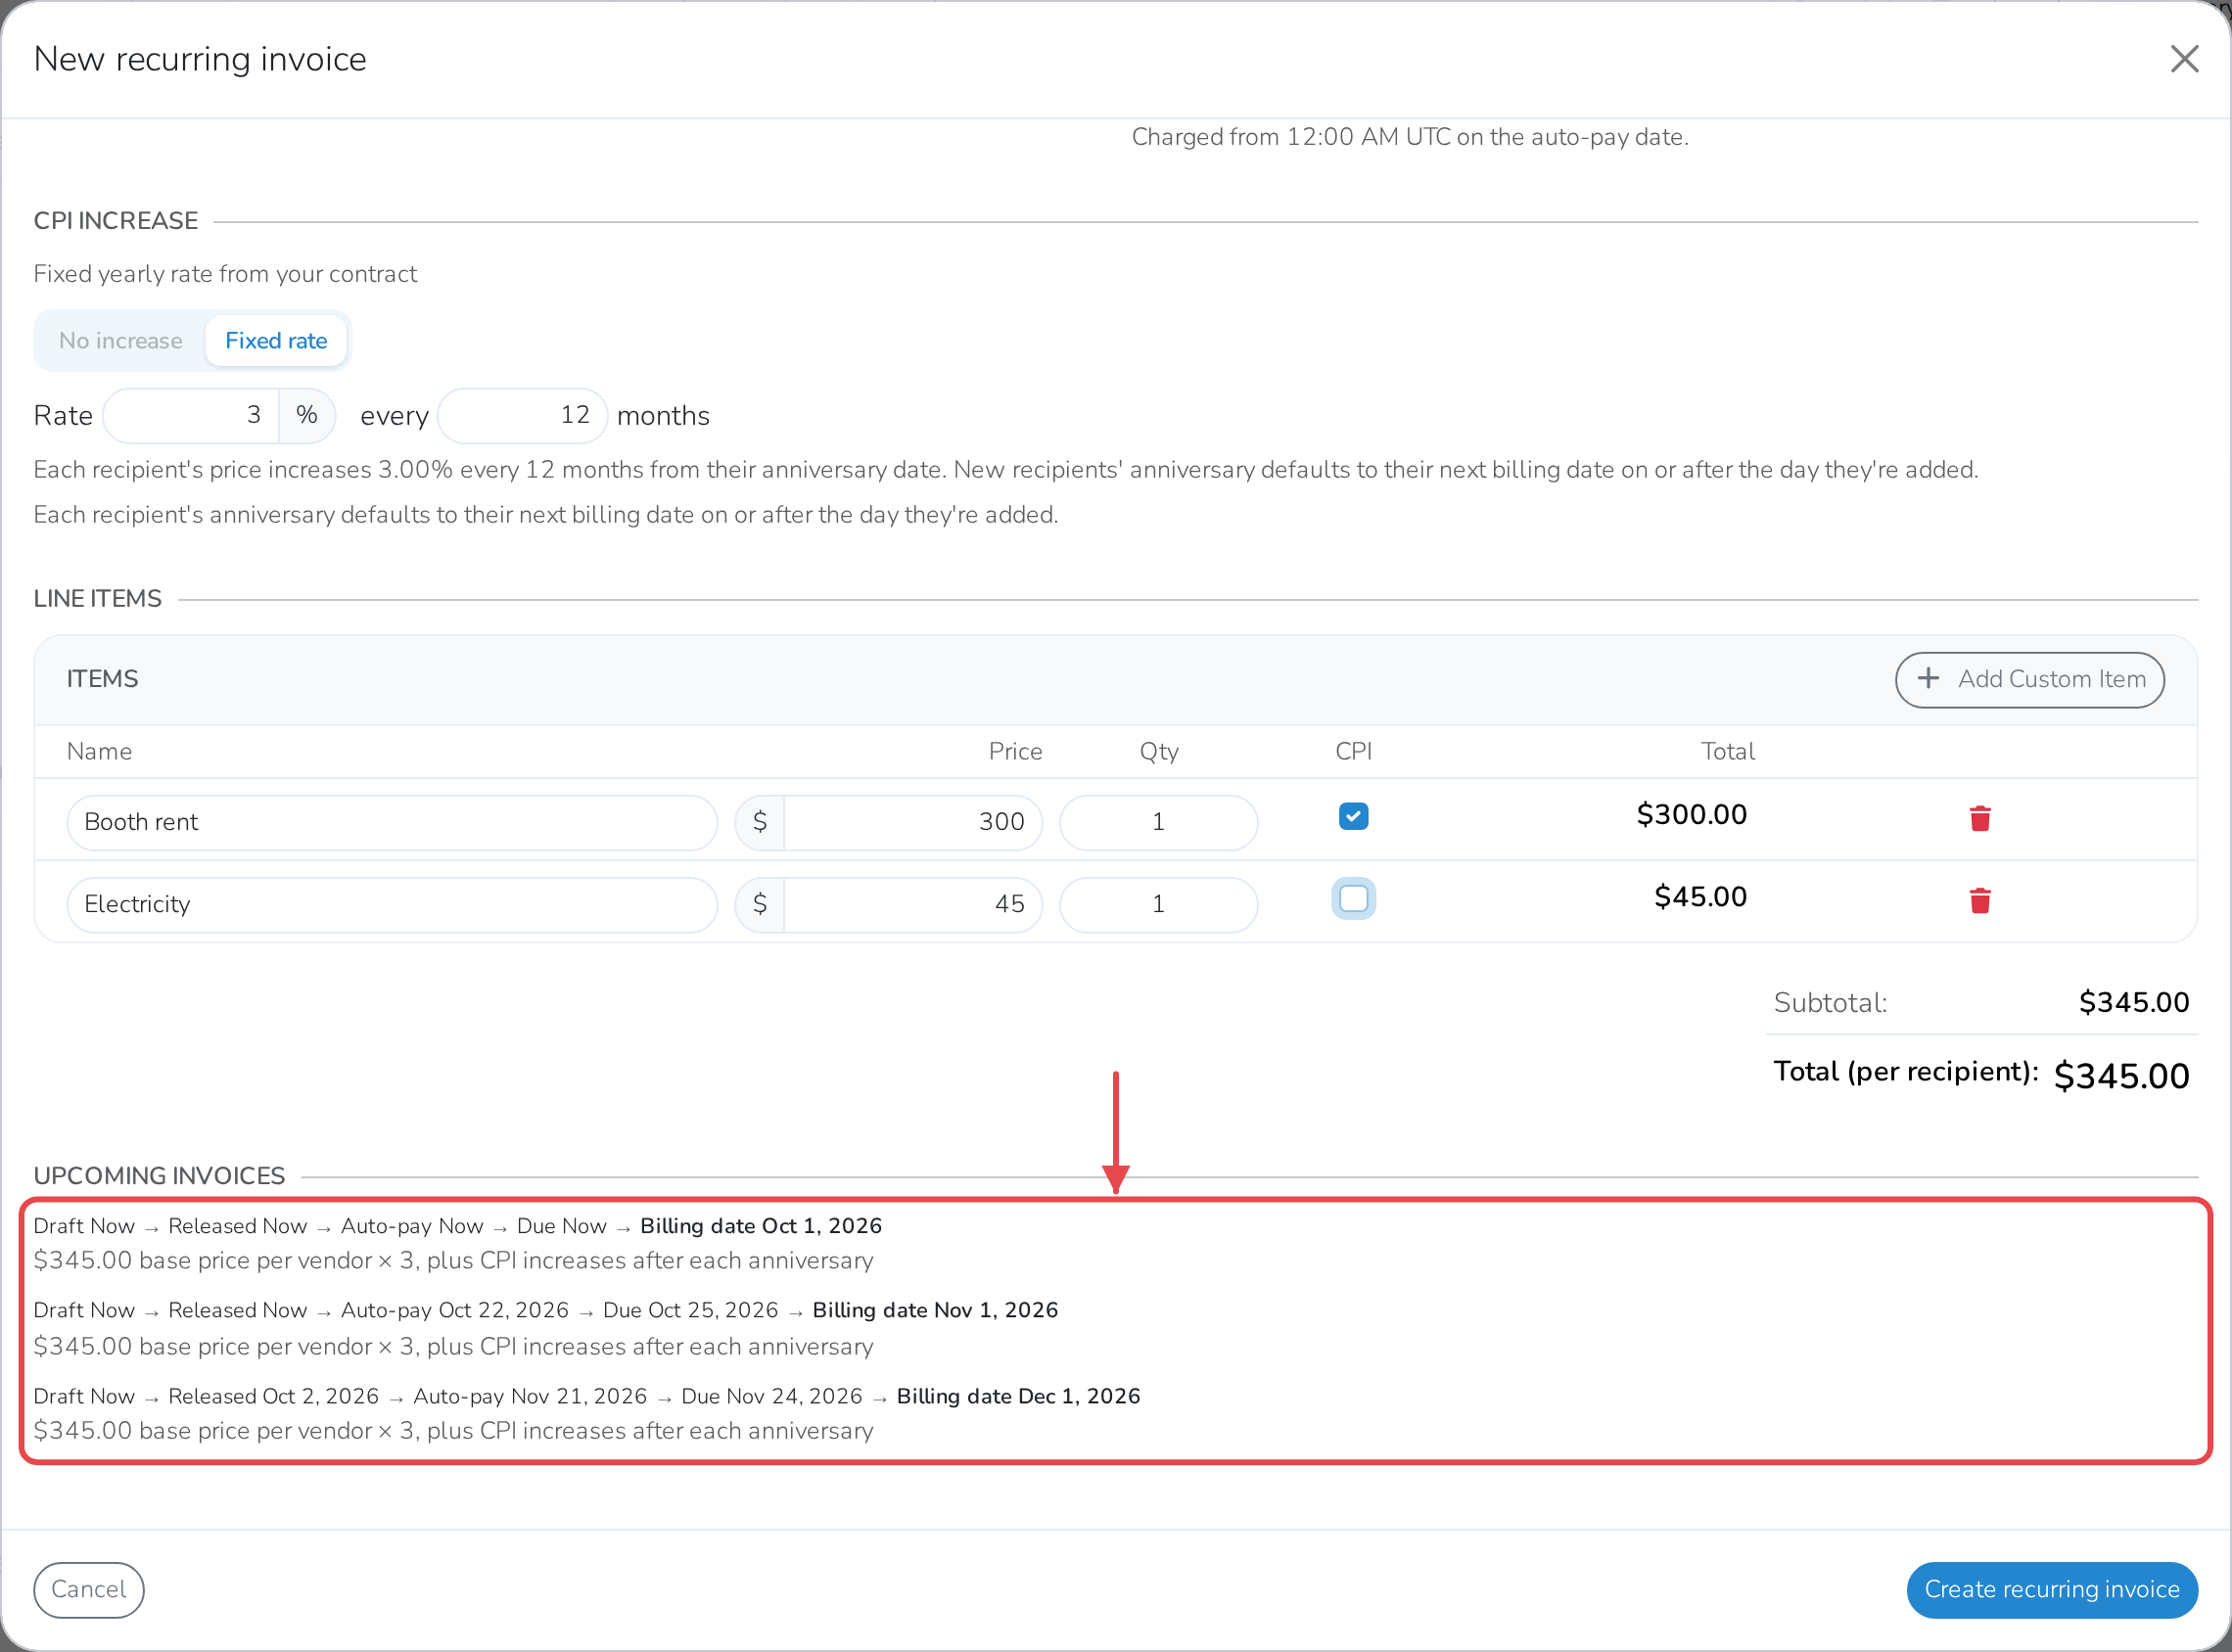
Task: Click the LINE ITEMS section heading
Action: pyautogui.click(x=97, y=599)
